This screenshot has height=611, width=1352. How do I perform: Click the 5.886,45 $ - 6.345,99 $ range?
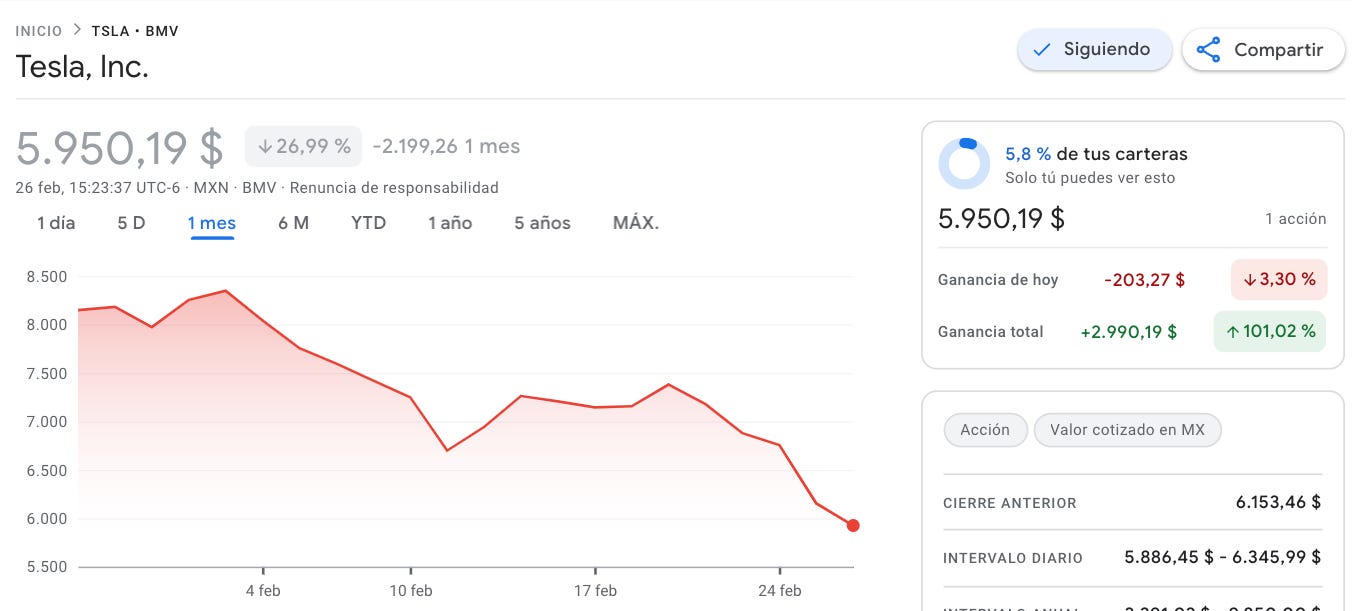coord(1223,557)
